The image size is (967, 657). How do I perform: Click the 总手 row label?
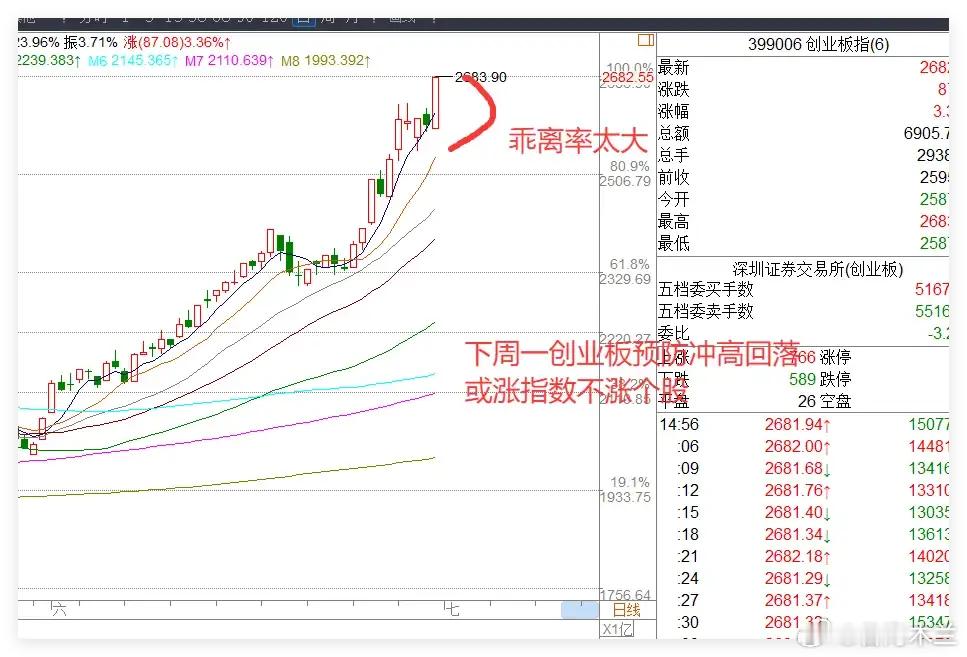click(x=673, y=155)
